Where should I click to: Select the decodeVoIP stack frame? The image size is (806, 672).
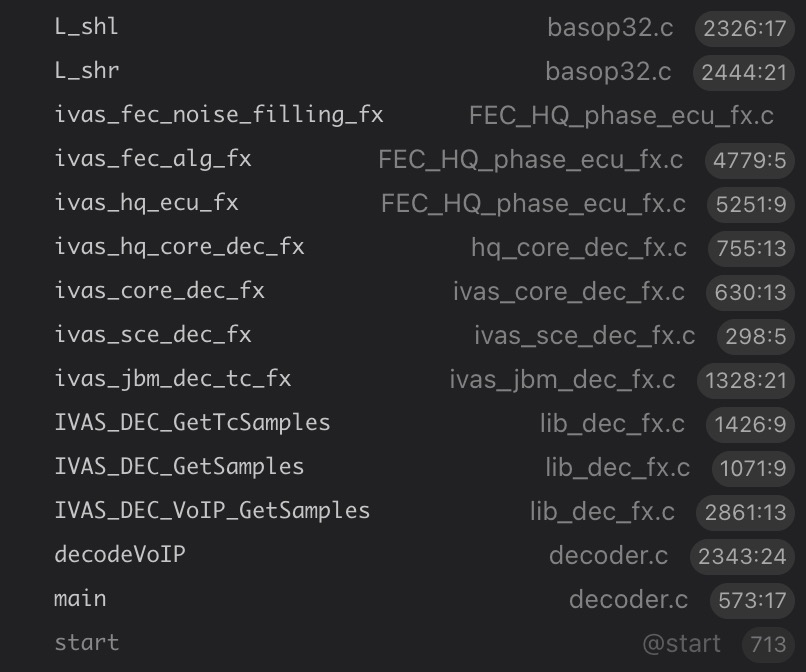119,554
